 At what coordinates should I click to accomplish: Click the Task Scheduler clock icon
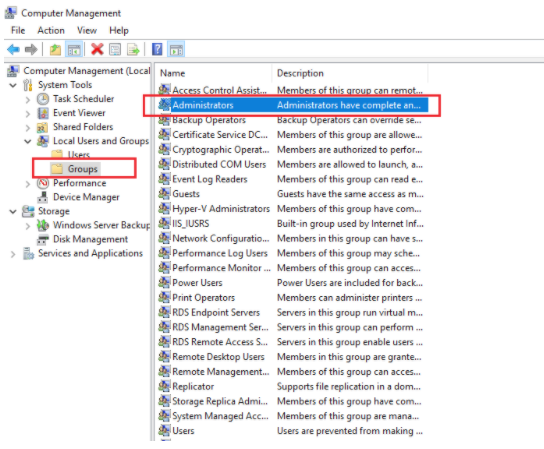coord(43,99)
